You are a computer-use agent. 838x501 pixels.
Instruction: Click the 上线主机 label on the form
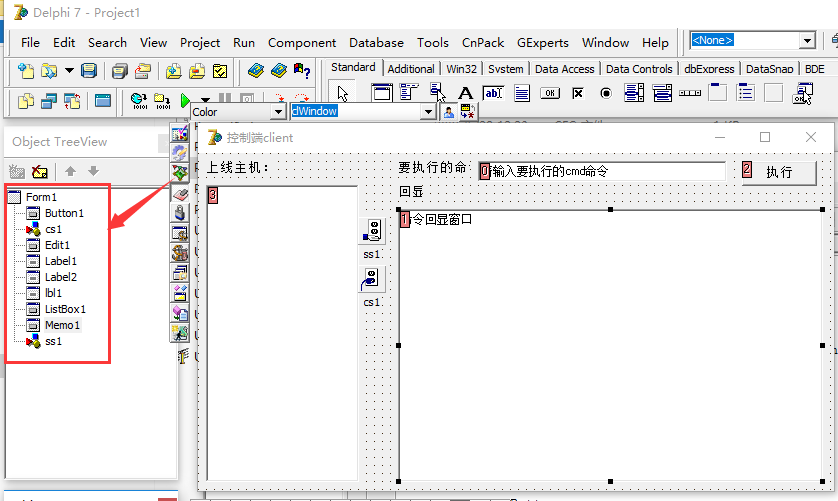tap(238, 168)
